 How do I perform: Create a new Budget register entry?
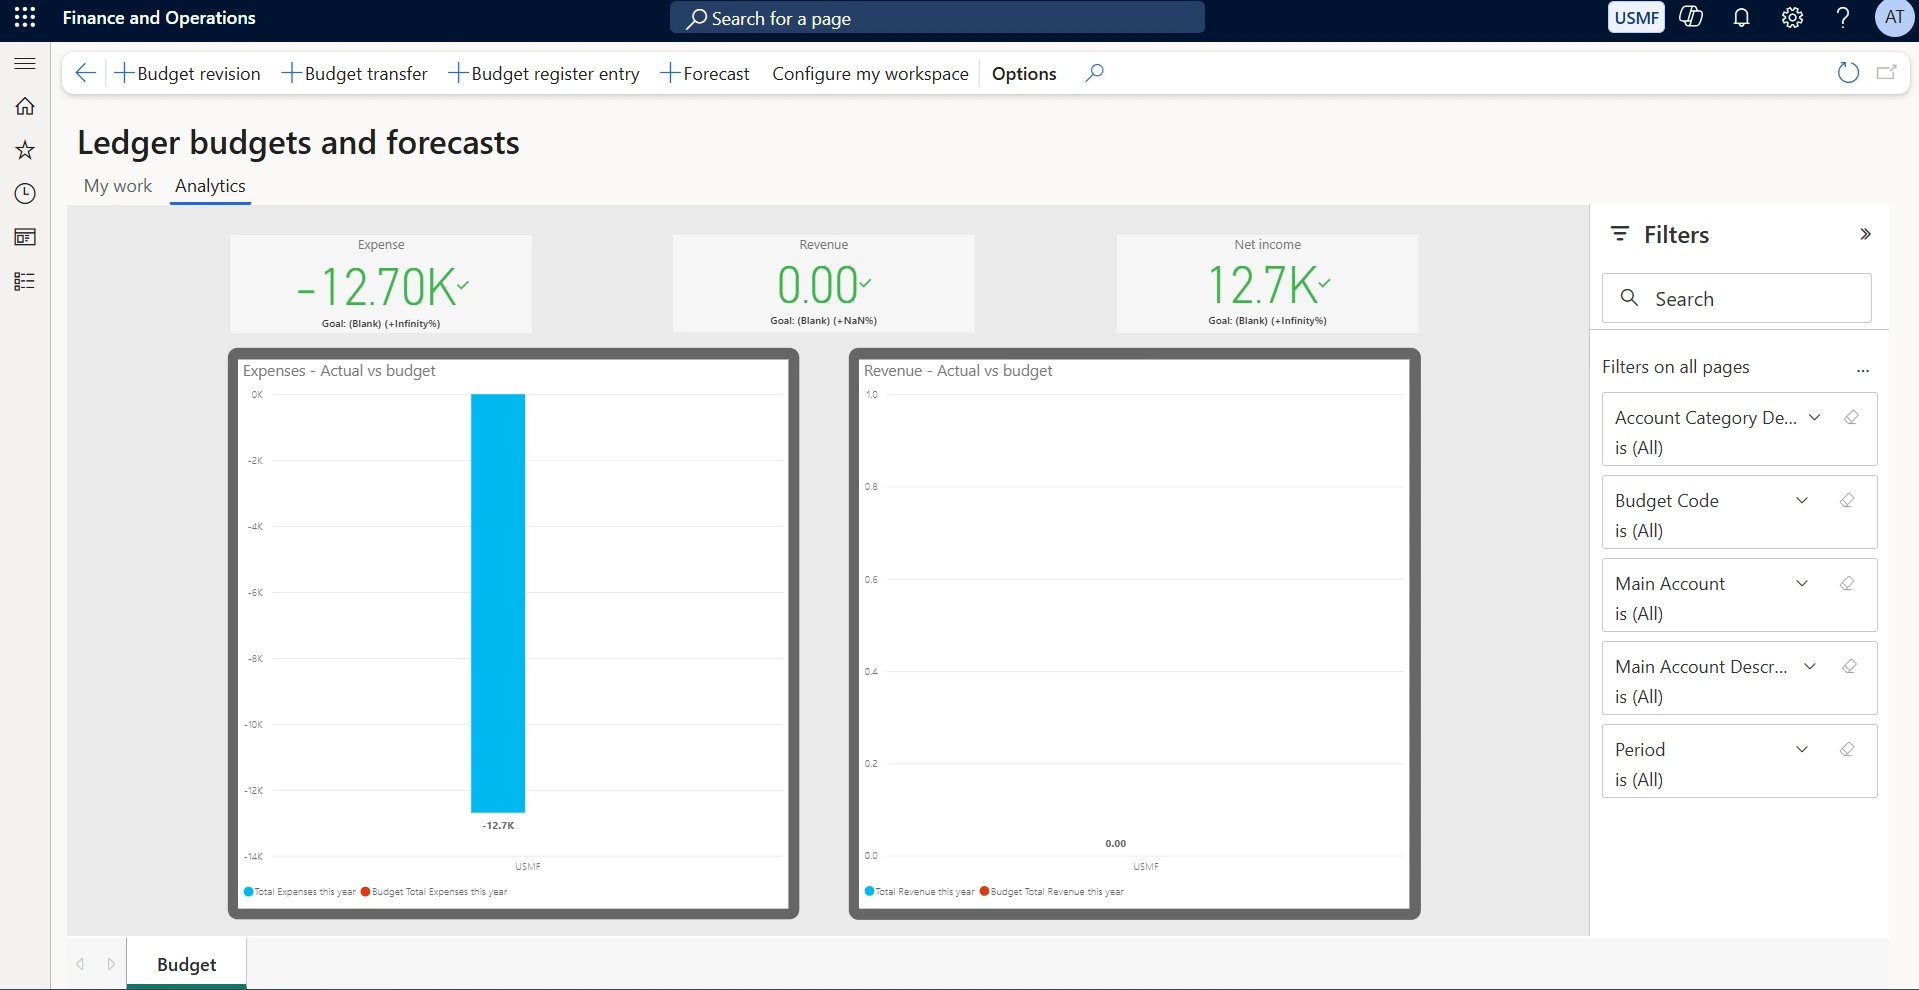pyautogui.click(x=544, y=74)
